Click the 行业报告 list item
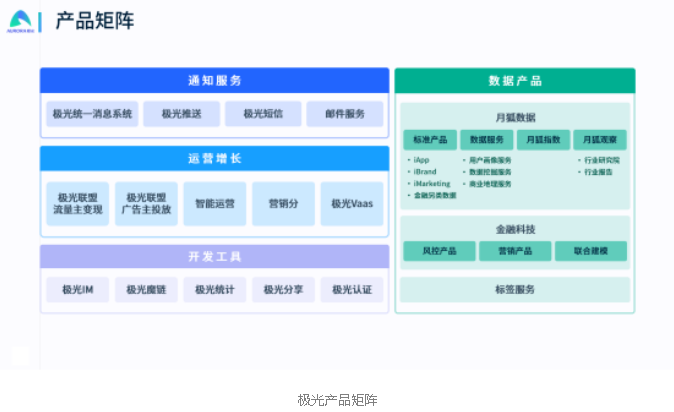Viewport: 674px width, 412px height. (x=597, y=172)
